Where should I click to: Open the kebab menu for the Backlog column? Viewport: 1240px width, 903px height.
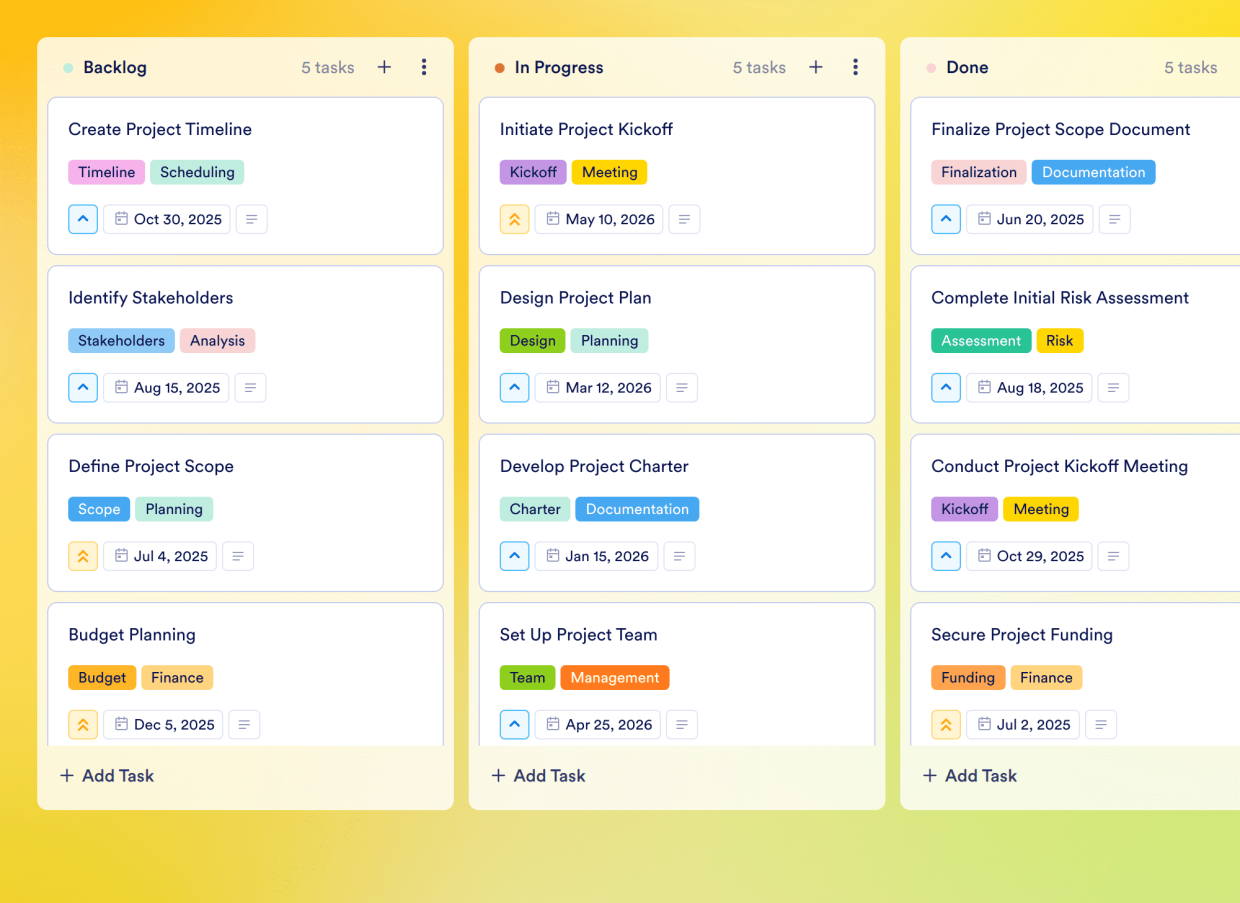pyautogui.click(x=424, y=67)
